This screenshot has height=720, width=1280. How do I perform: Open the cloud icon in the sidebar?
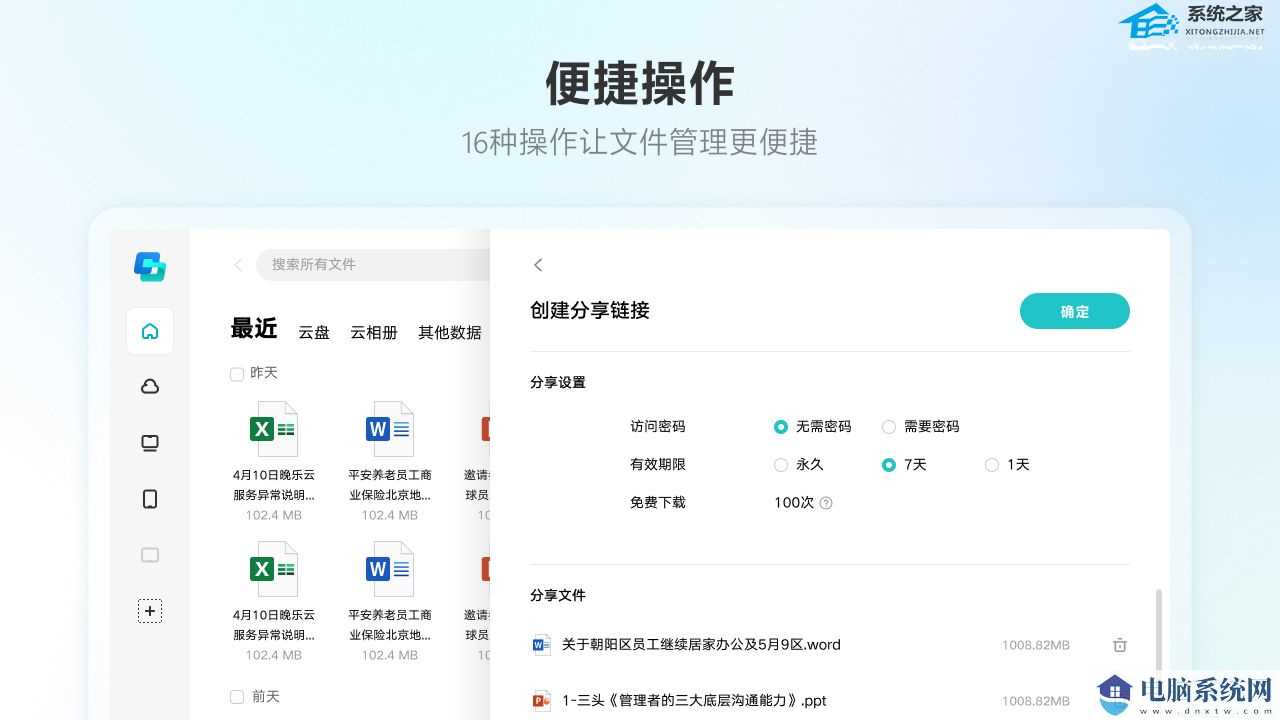pyautogui.click(x=150, y=387)
